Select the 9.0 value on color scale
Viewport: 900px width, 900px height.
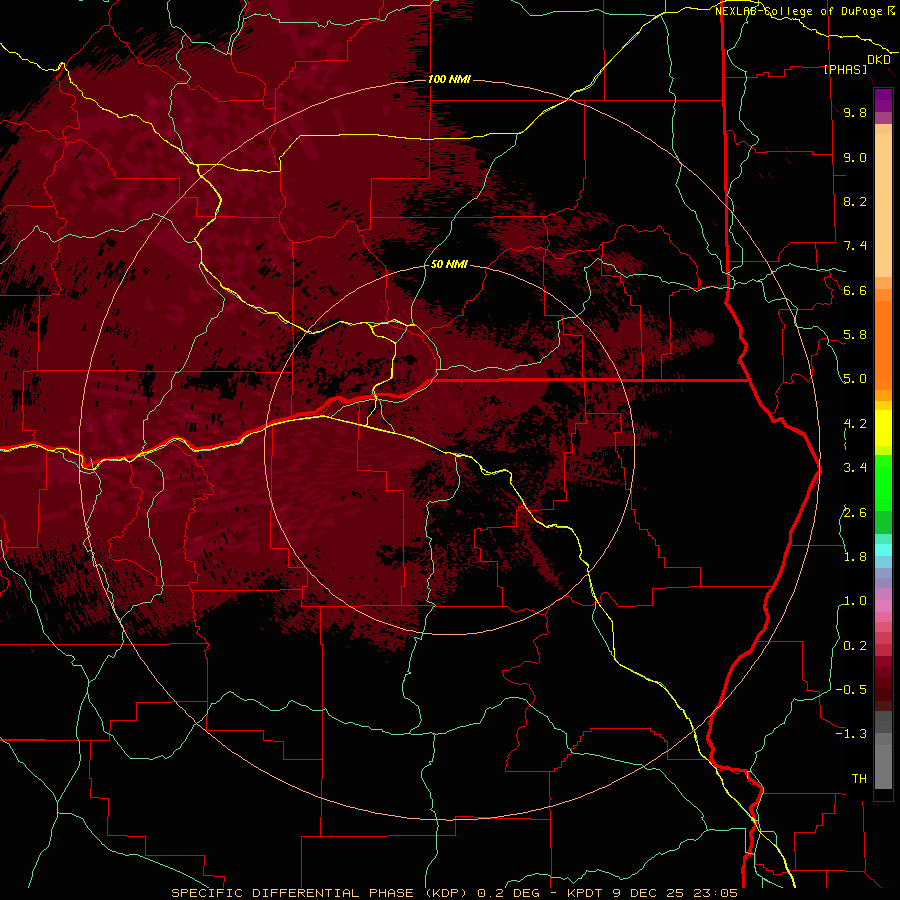pyautogui.click(x=855, y=157)
